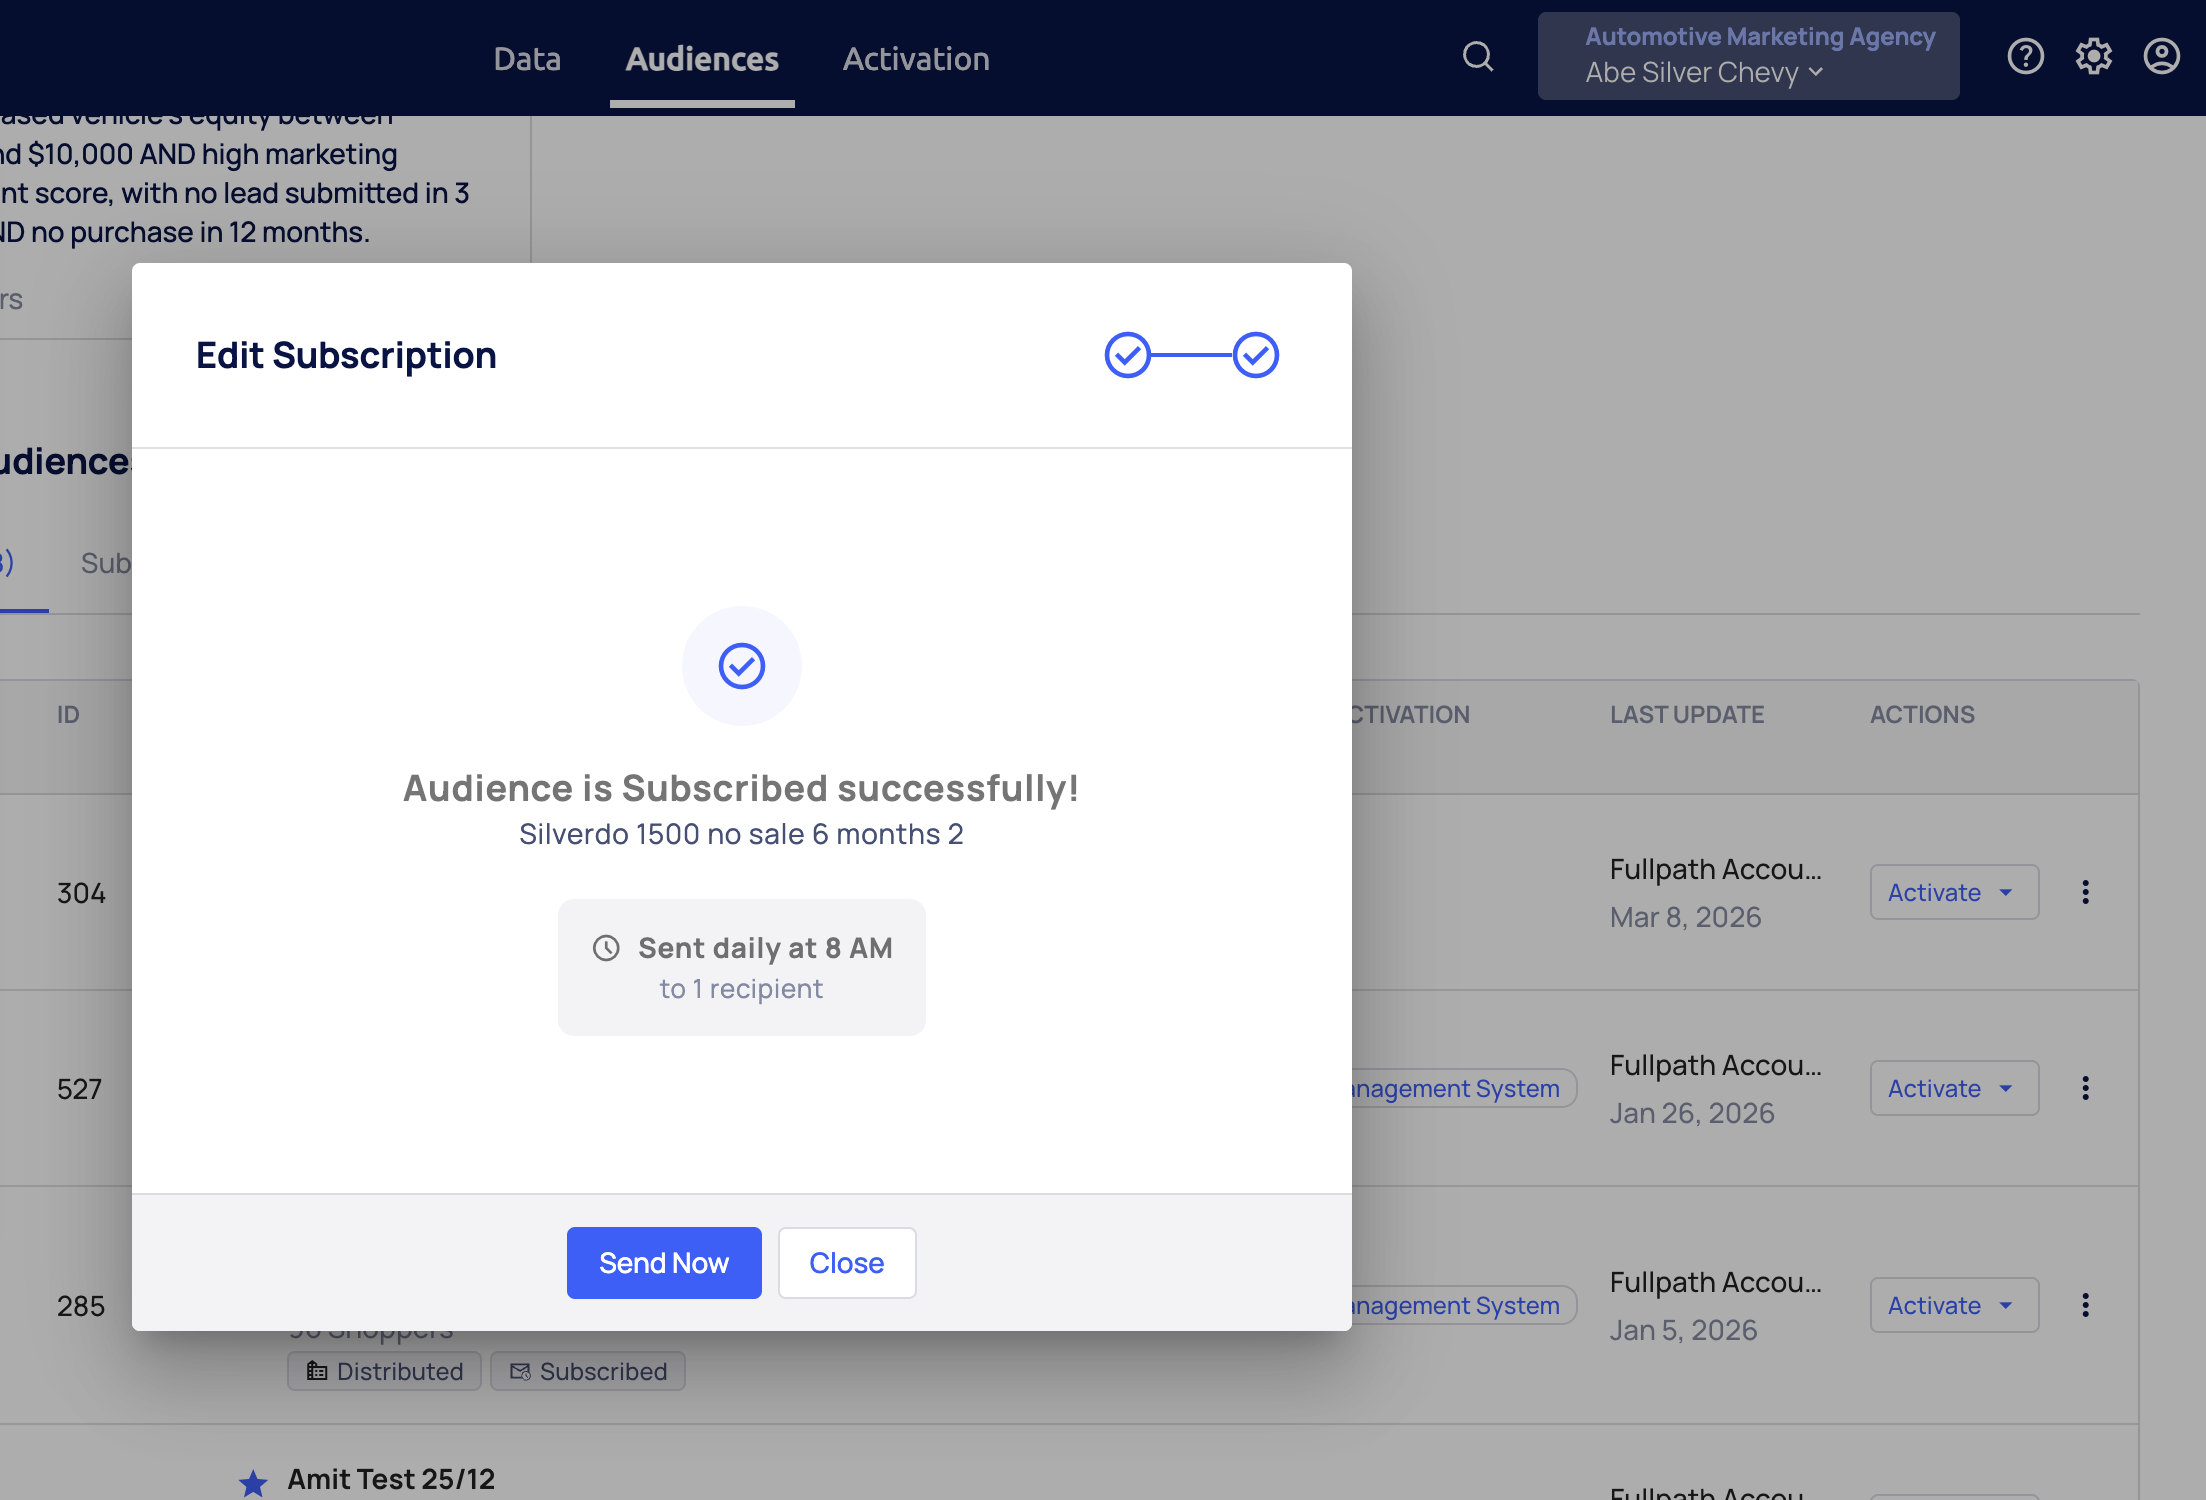Click the Subscribed tag
This screenshot has height=1500, width=2206.
click(588, 1371)
